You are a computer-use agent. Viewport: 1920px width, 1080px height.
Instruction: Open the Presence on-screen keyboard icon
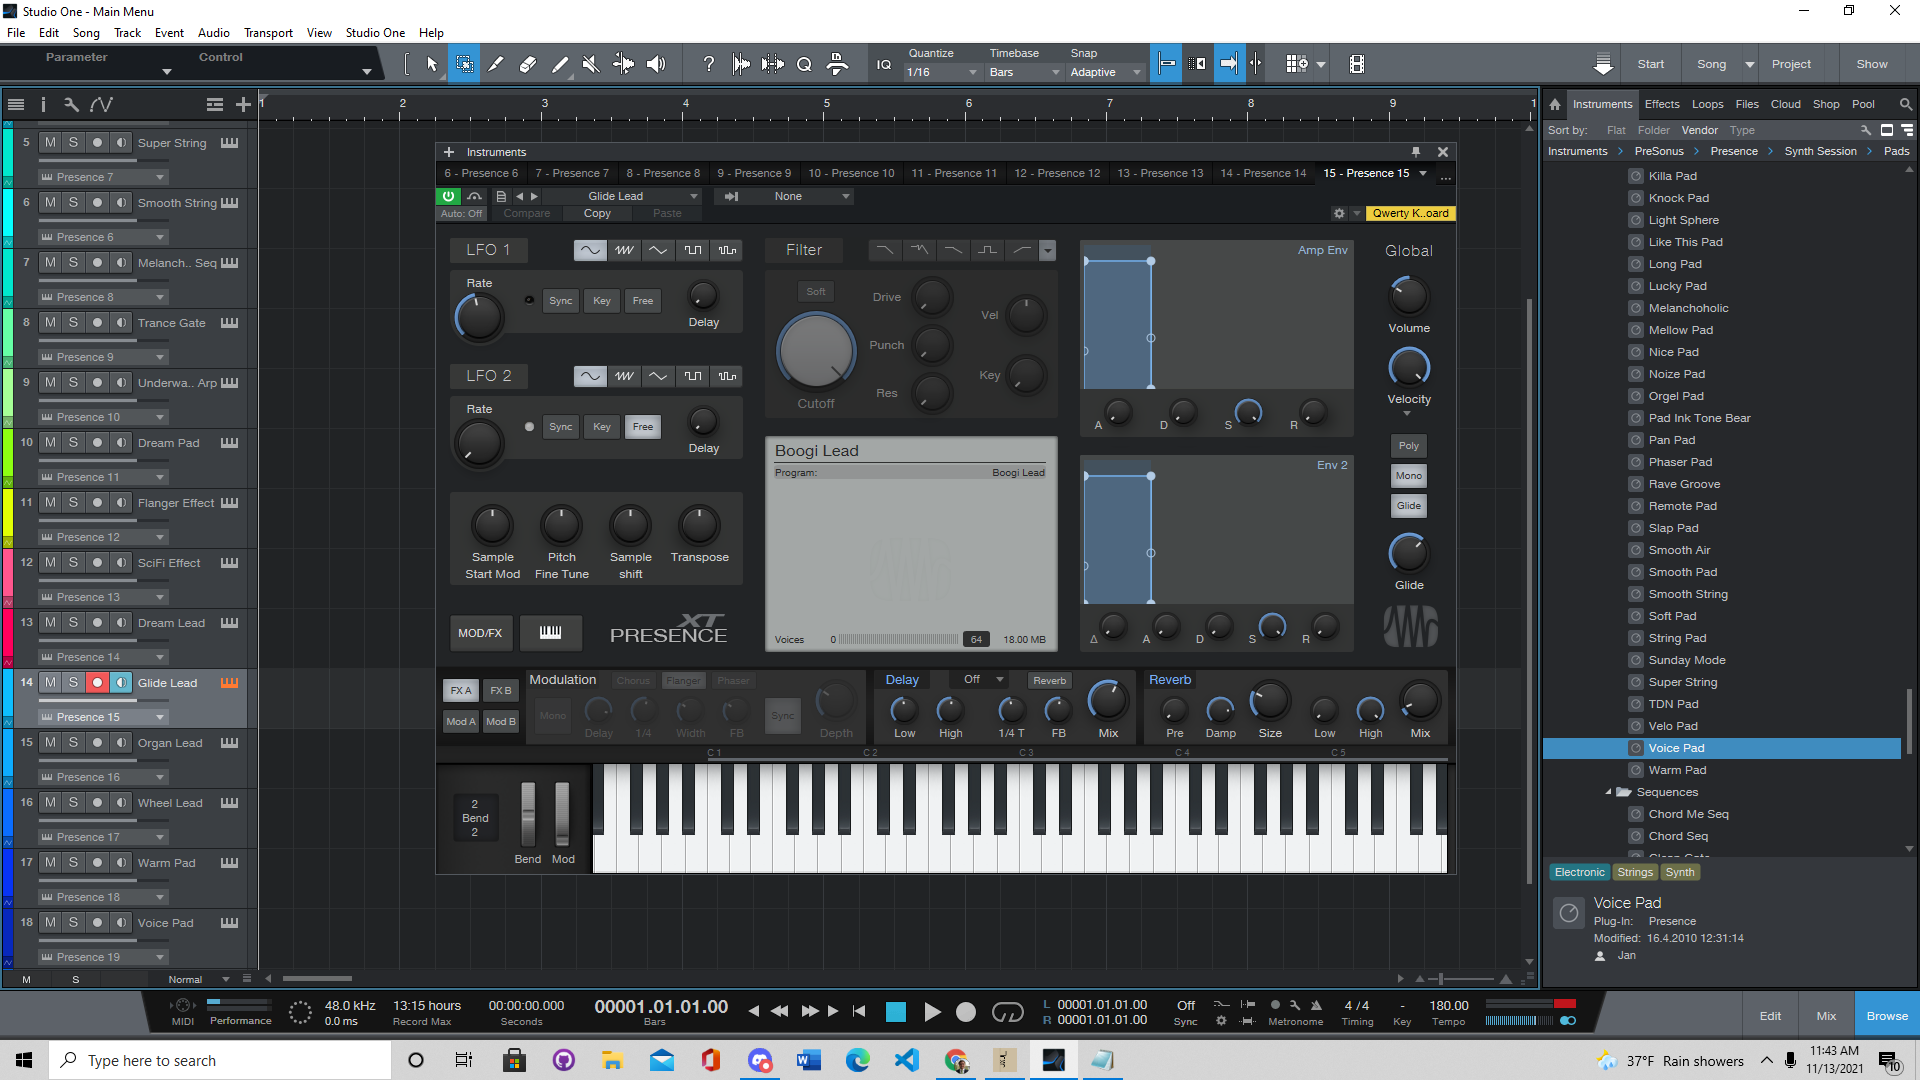point(550,632)
